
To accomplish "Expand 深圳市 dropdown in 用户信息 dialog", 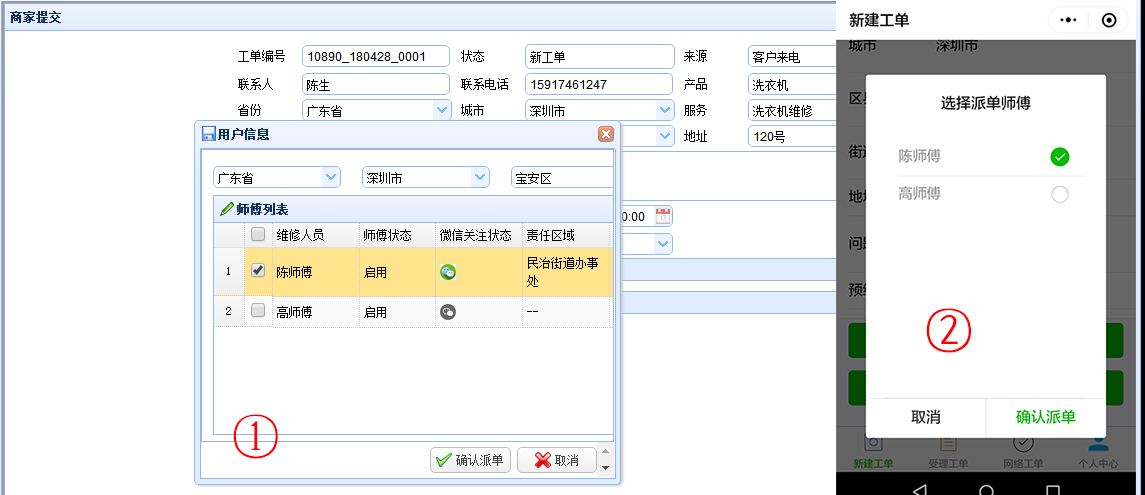I will coord(480,178).
